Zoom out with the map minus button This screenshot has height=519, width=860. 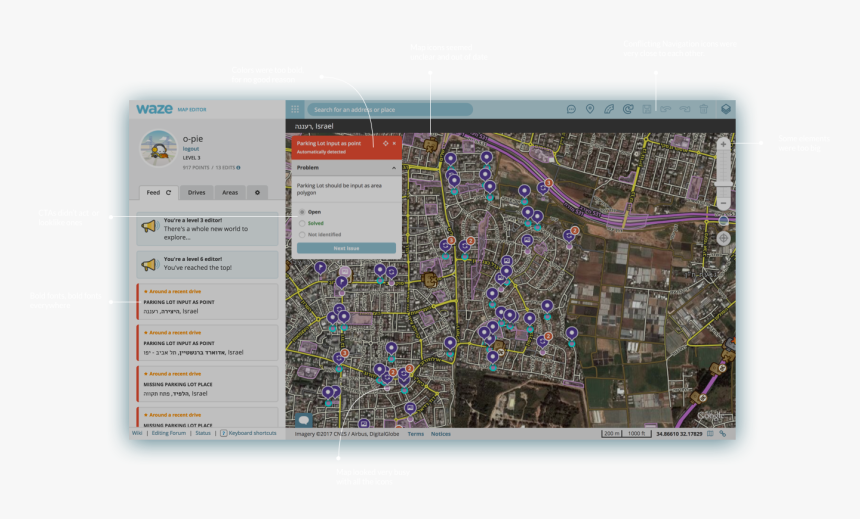point(723,204)
